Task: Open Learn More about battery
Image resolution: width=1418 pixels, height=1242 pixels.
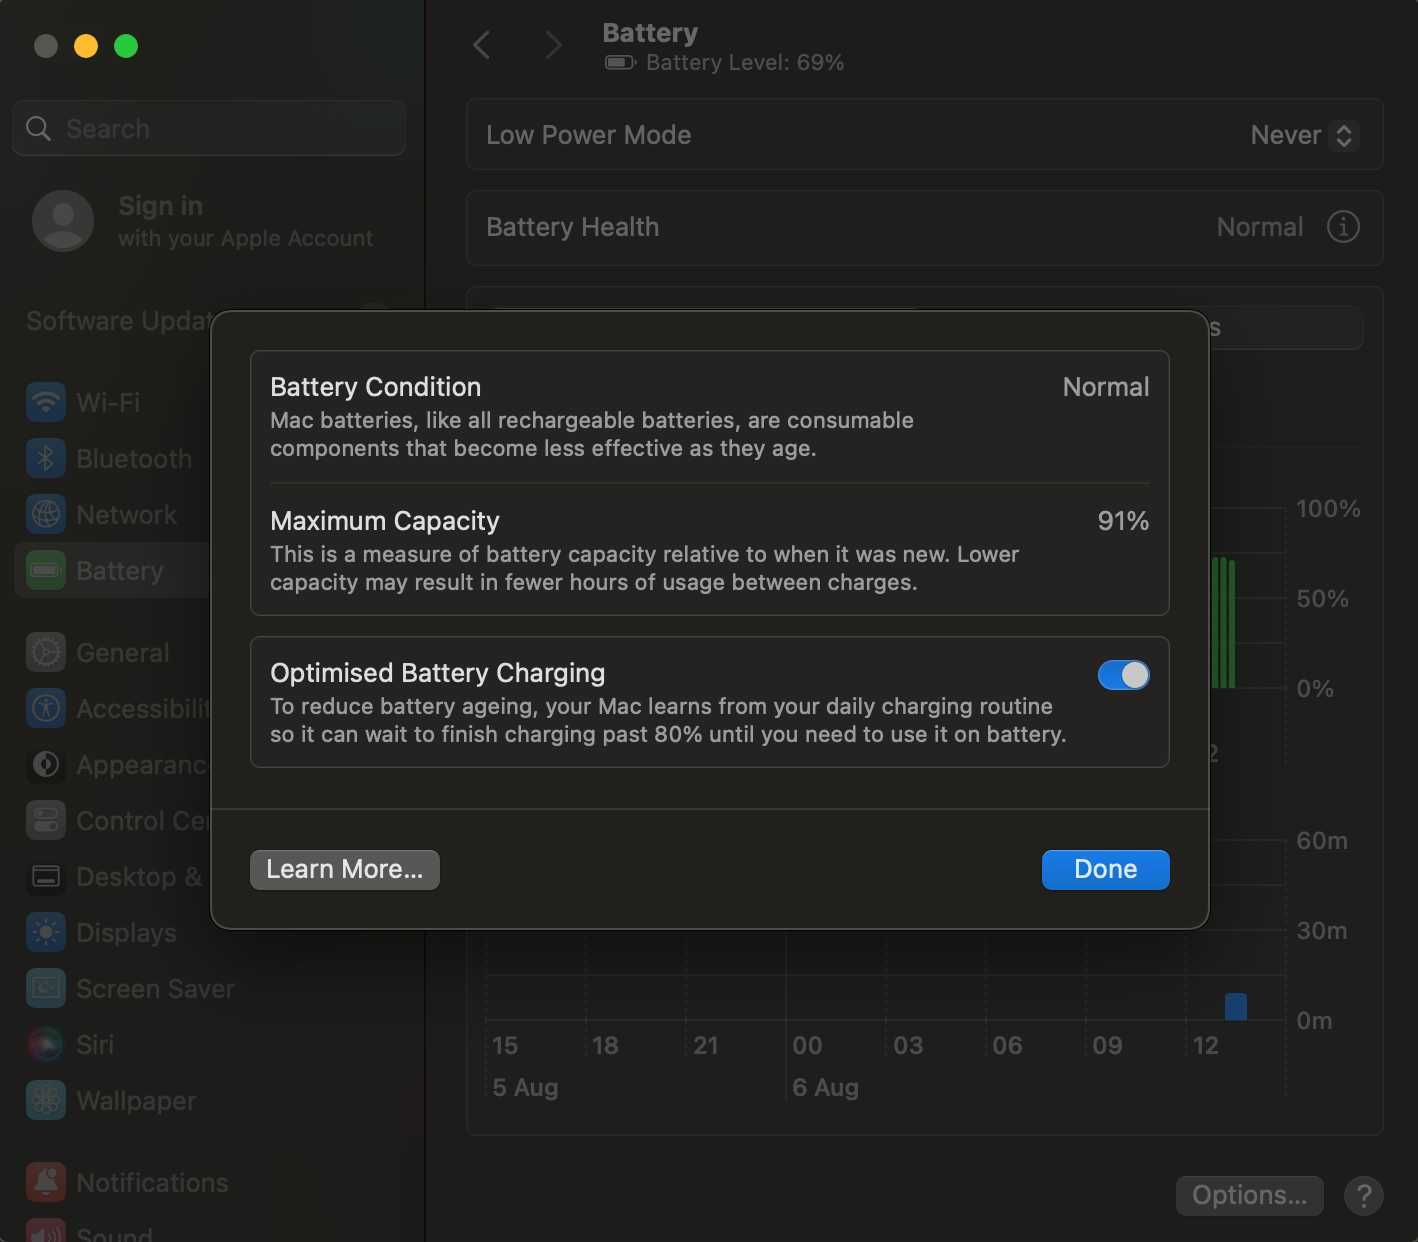Action: (x=344, y=869)
